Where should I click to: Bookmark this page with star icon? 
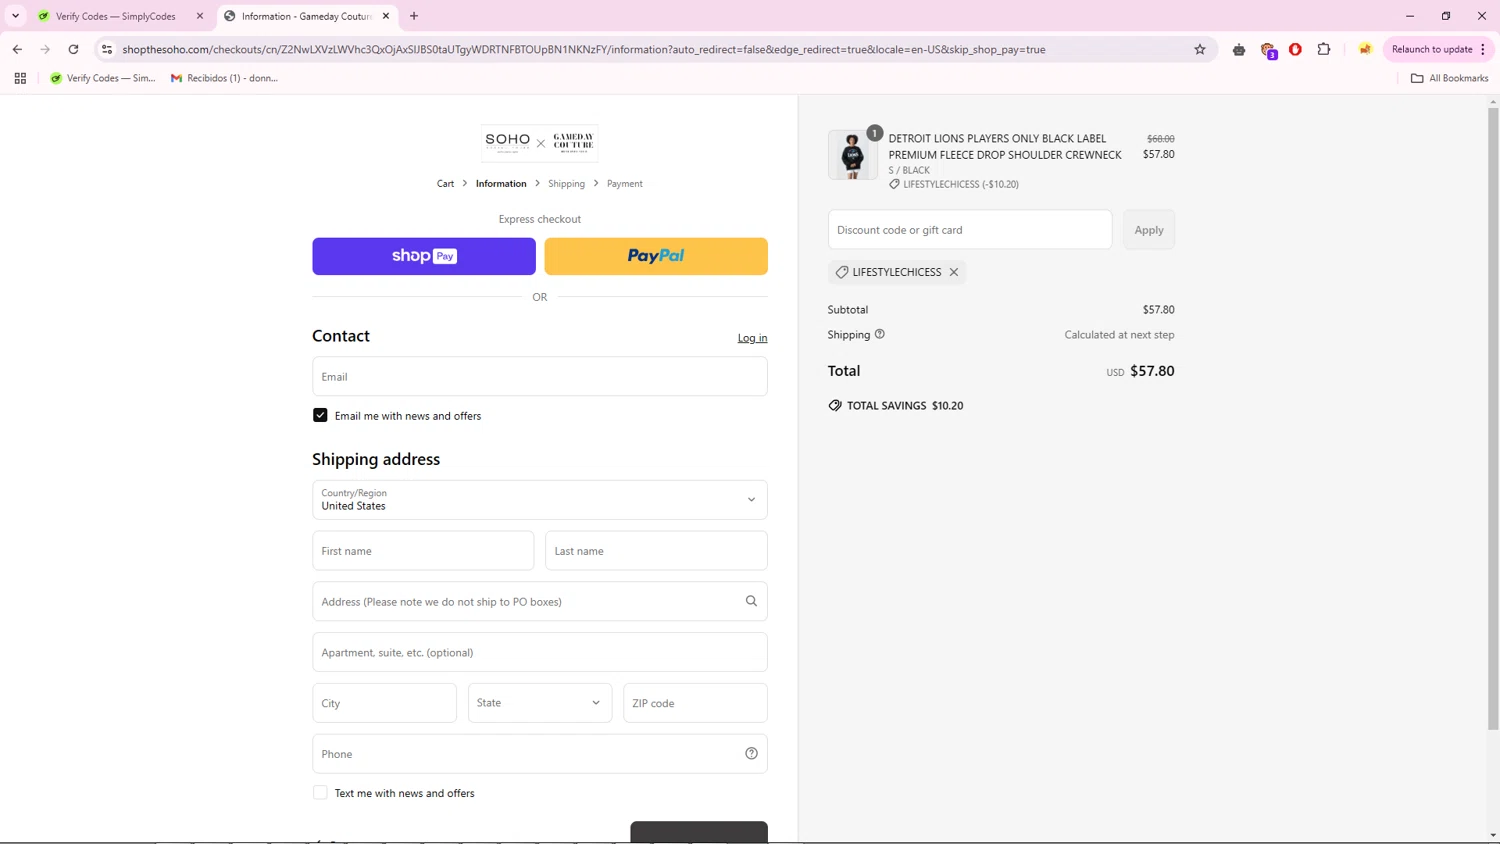pos(1200,49)
